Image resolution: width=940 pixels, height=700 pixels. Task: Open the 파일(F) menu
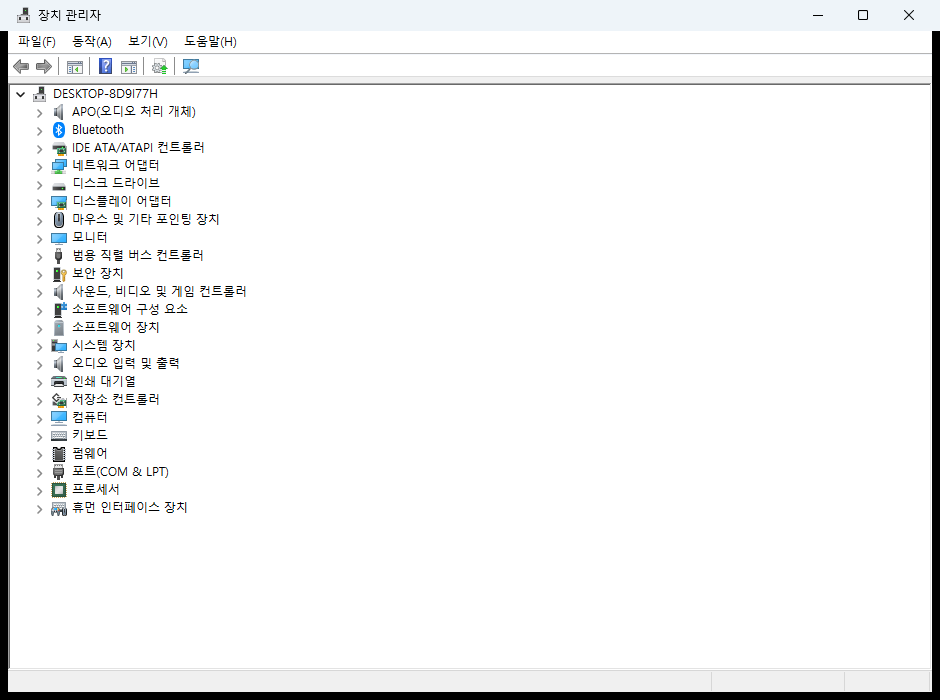tap(37, 41)
